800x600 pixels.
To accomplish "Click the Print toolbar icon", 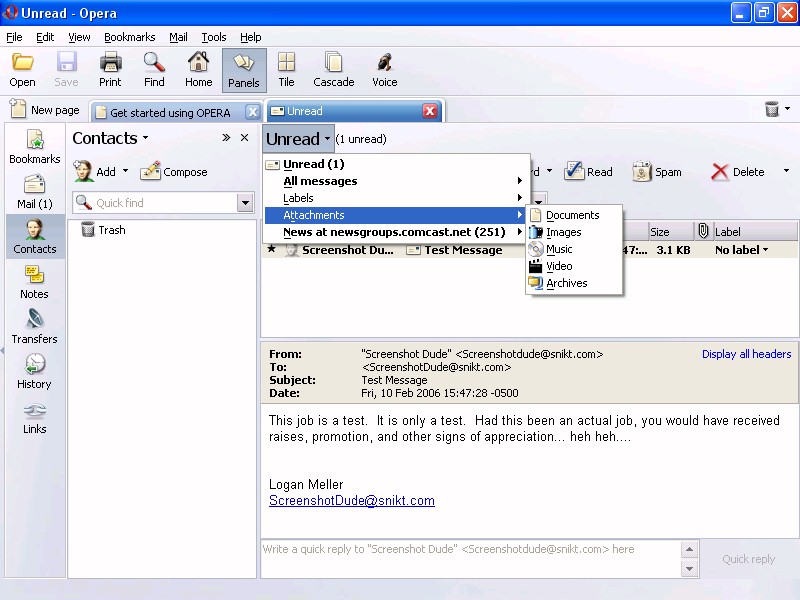I will [110, 69].
